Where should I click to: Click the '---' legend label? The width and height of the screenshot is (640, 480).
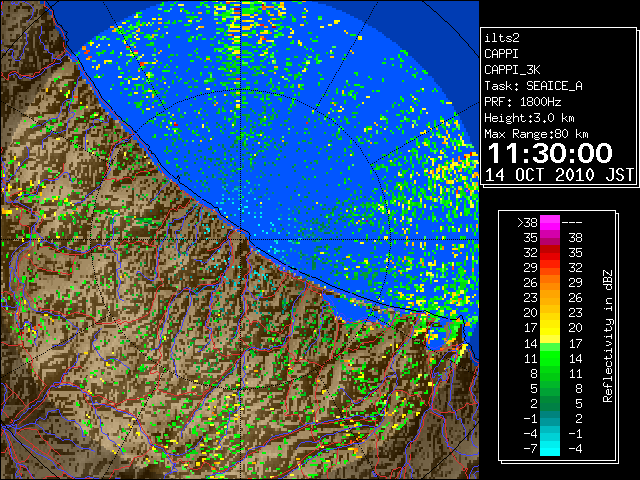pyautogui.click(x=572, y=223)
